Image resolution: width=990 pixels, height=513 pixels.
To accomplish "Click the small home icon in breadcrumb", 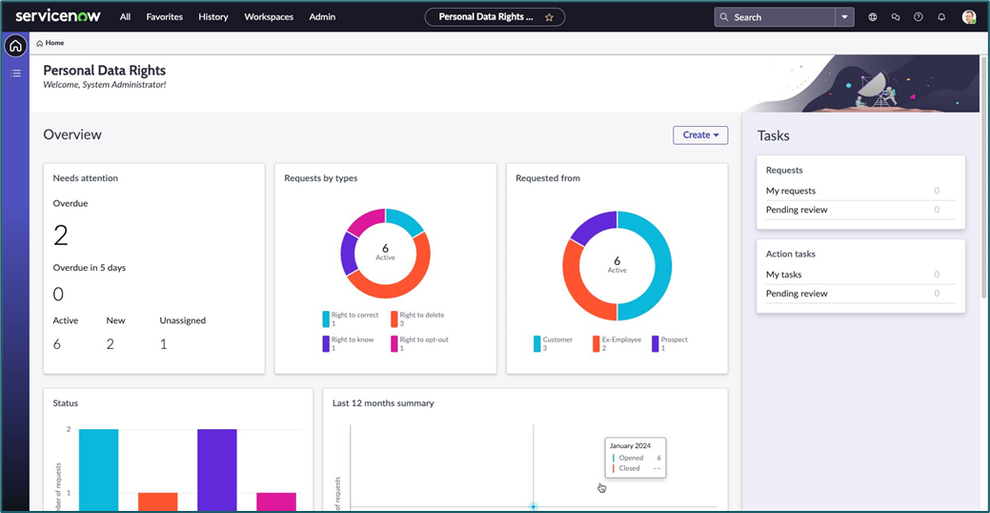I will pos(40,43).
